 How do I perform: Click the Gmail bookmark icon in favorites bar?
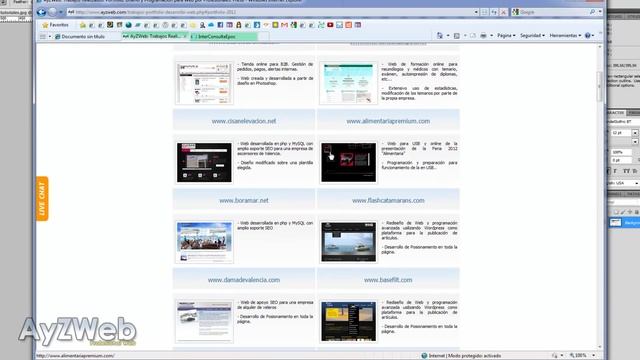click(284, 25)
